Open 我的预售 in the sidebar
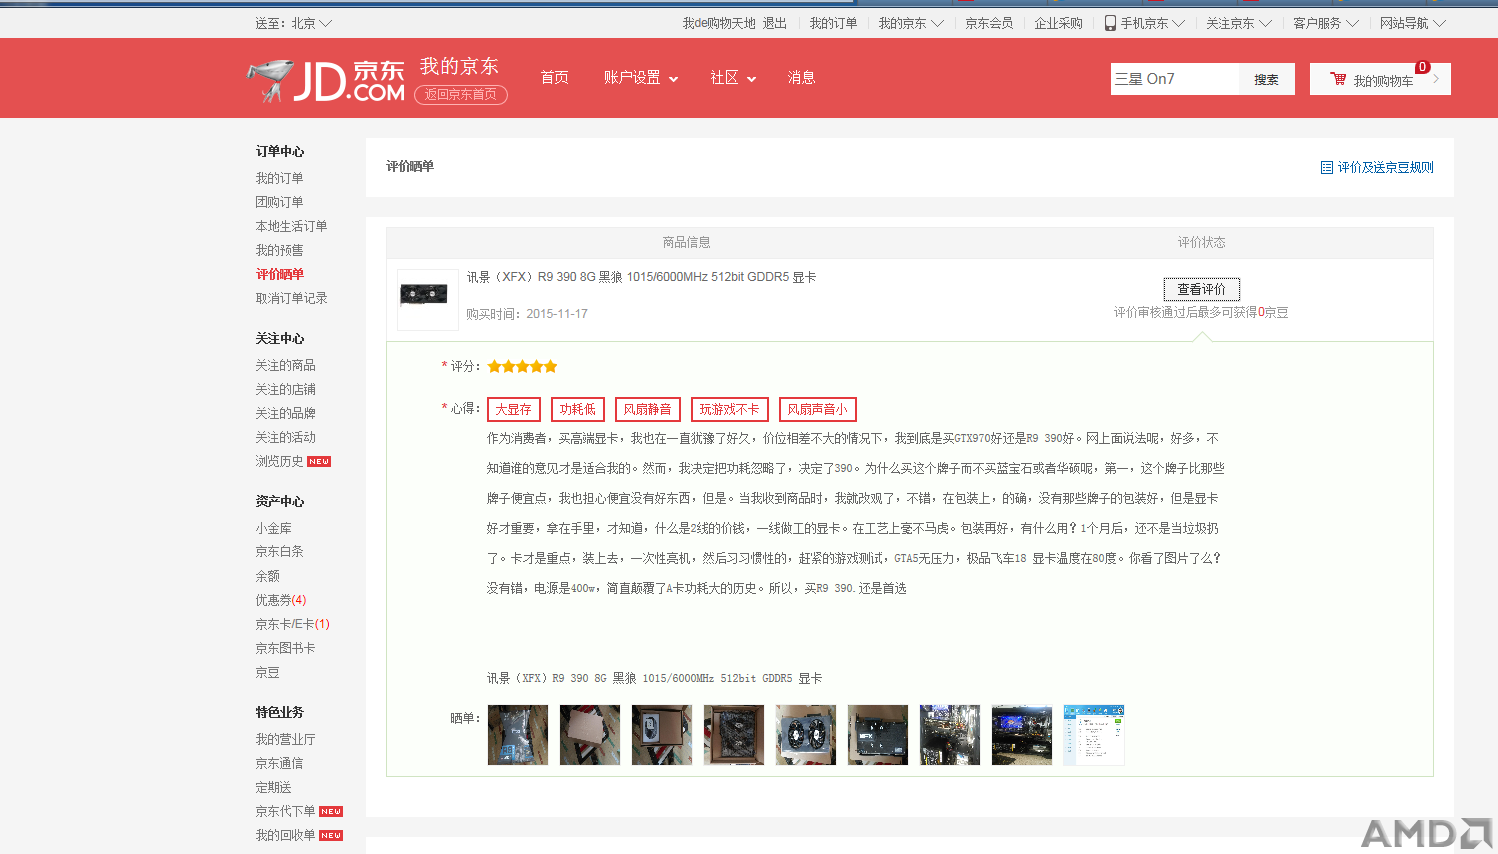 click(x=279, y=250)
